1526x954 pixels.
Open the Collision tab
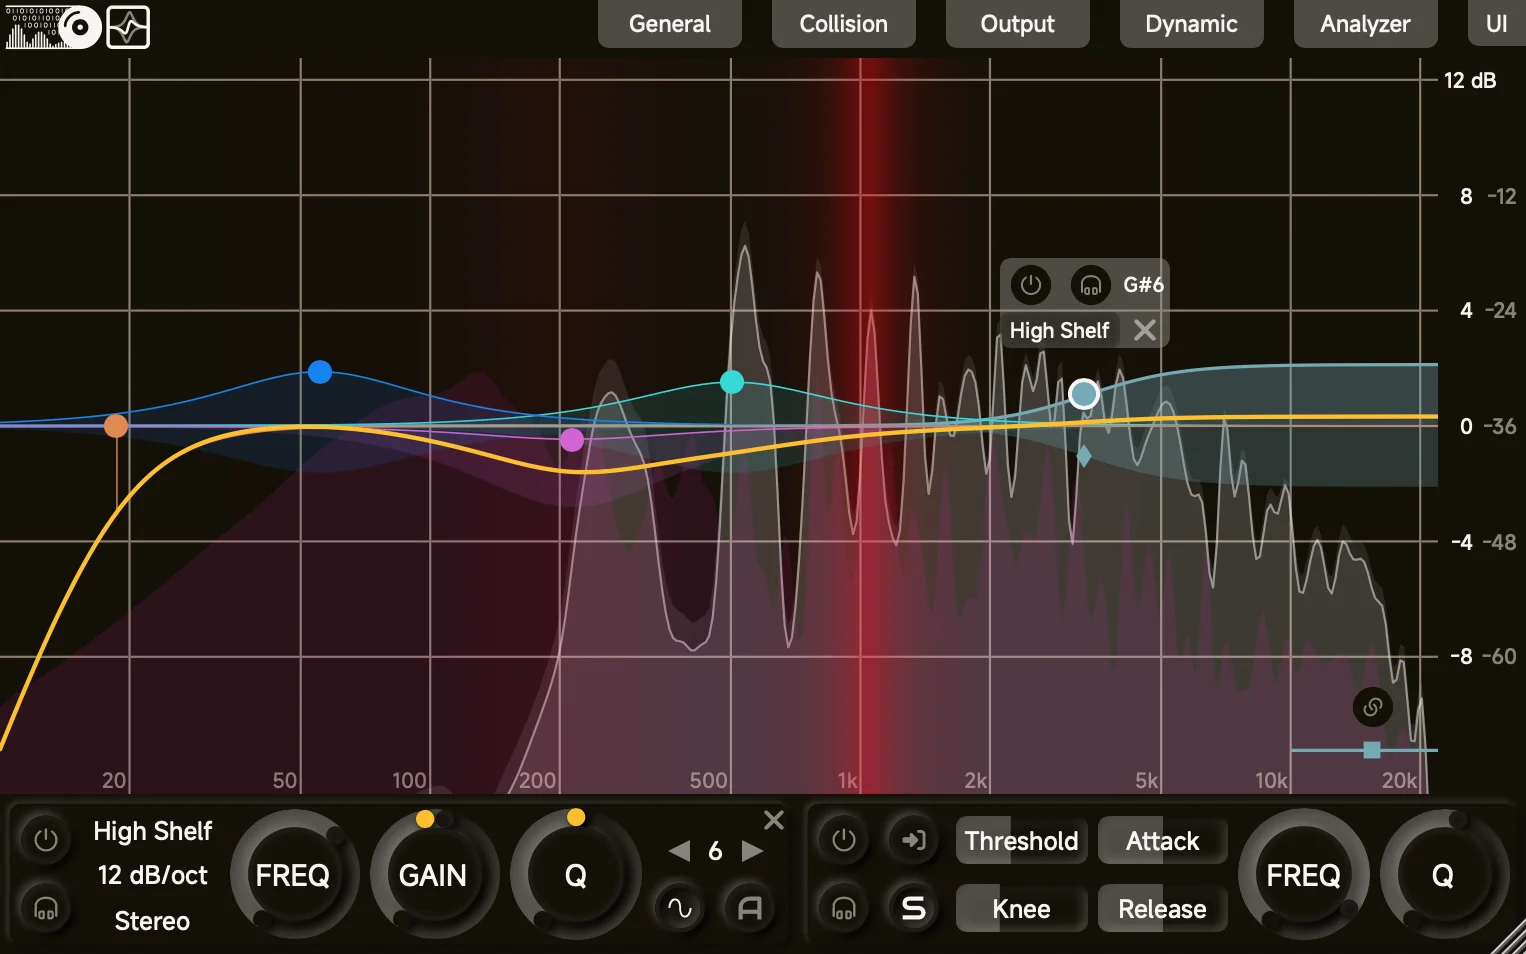pyautogui.click(x=844, y=23)
